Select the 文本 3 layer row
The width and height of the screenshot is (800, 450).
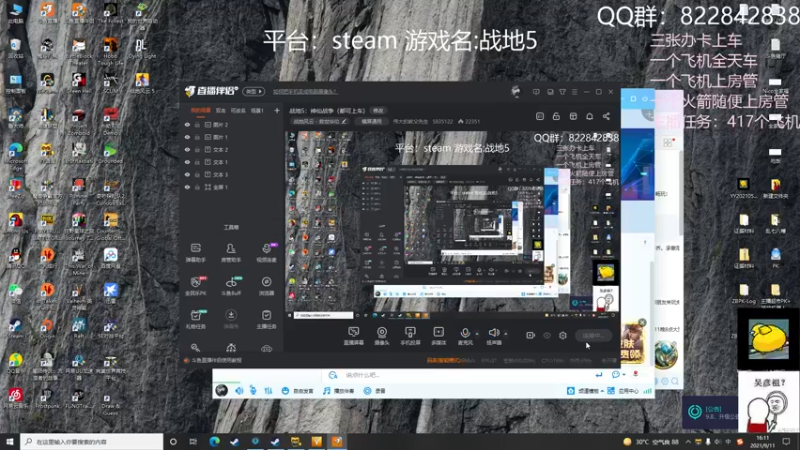point(231,174)
